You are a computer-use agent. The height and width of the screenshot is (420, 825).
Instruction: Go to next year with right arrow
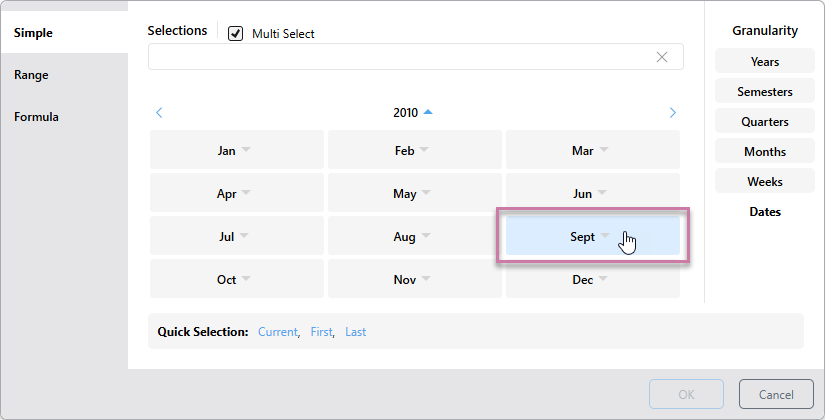[672, 113]
